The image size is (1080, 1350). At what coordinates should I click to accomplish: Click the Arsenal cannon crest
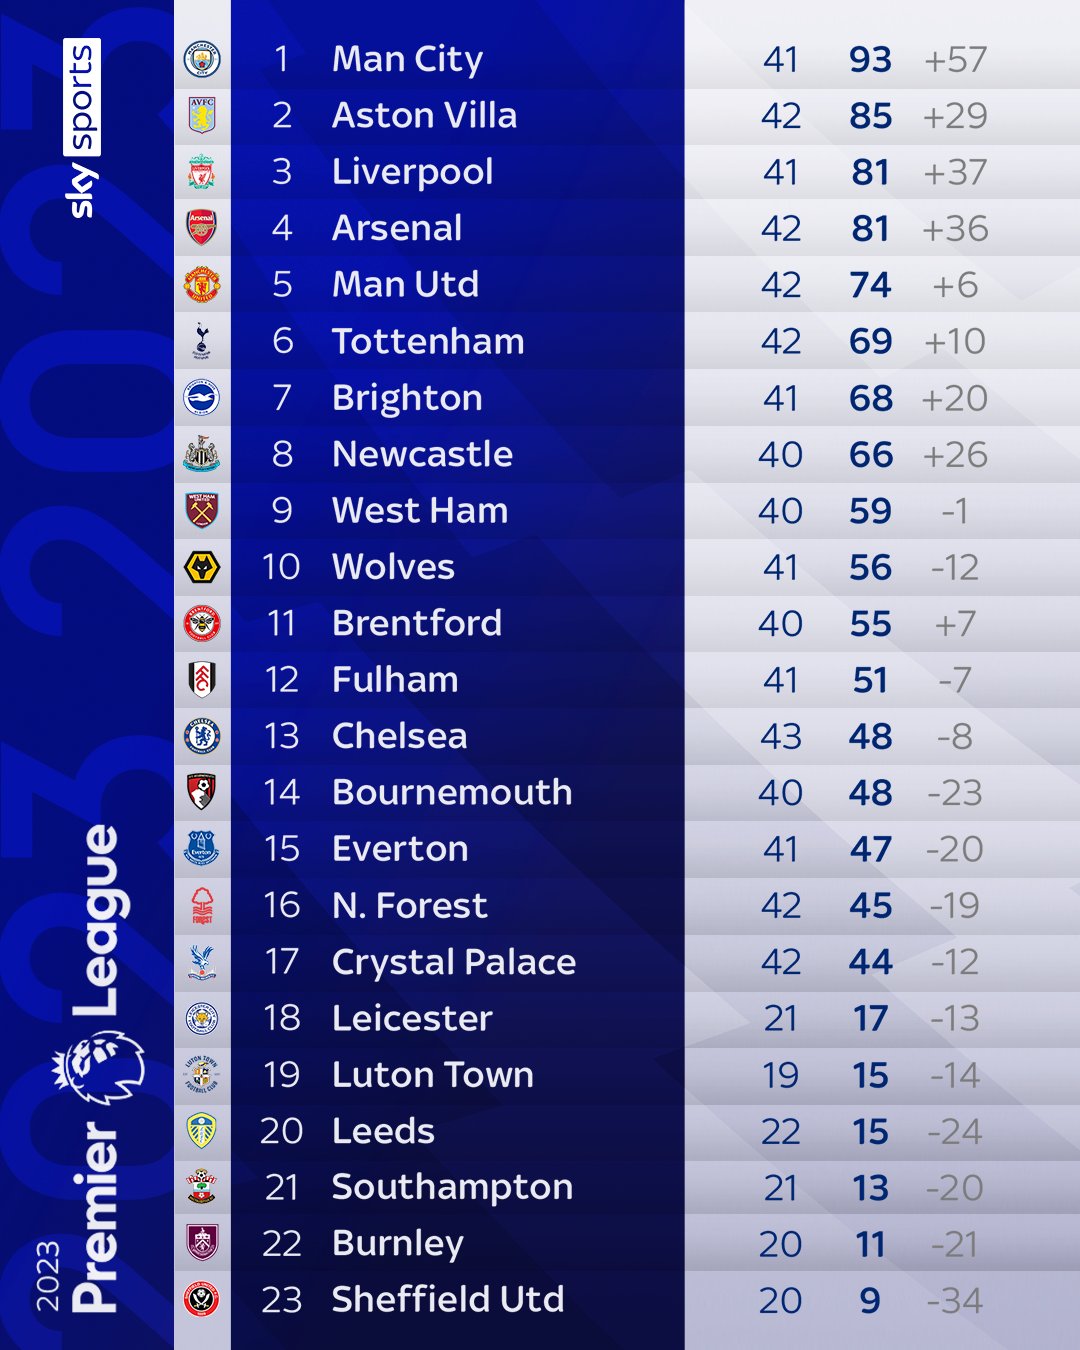click(202, 228)
